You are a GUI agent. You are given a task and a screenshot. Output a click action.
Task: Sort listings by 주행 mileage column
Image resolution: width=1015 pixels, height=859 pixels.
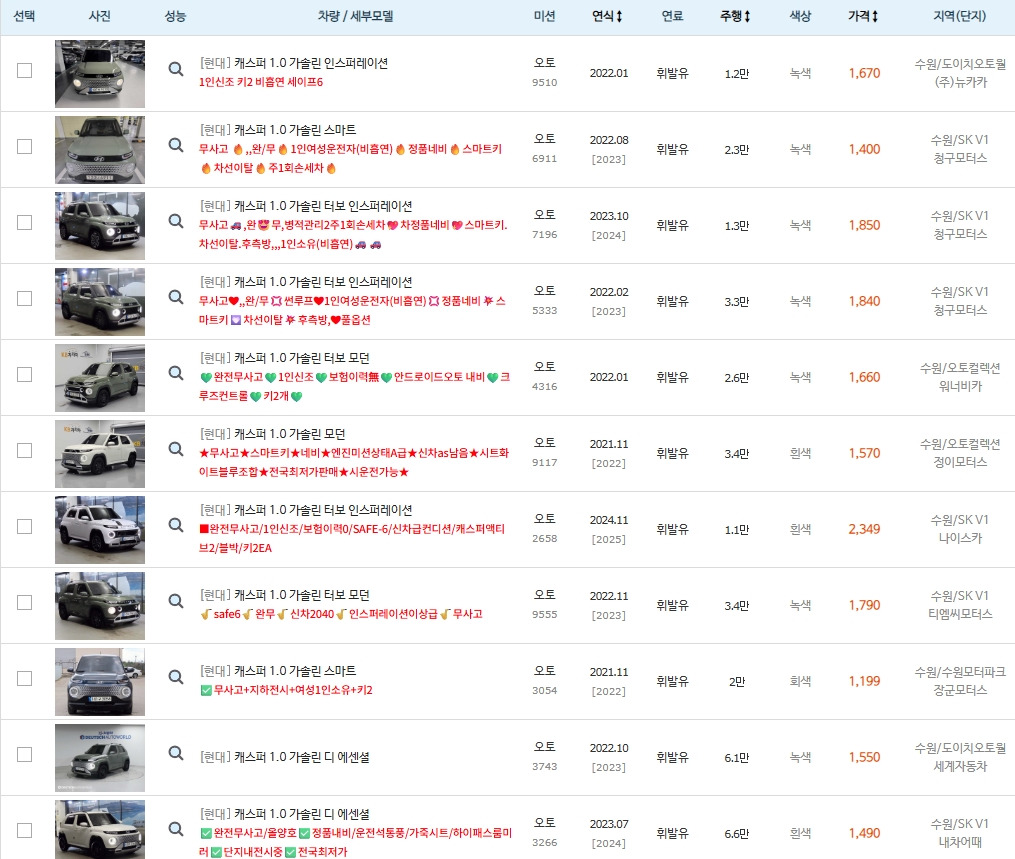point(735,16)
